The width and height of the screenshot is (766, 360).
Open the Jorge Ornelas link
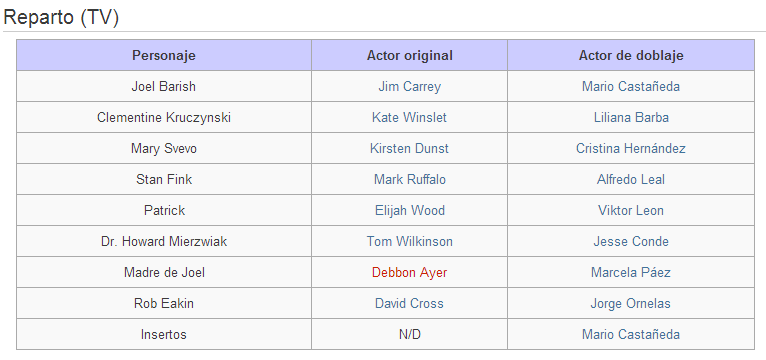[631, 303]
